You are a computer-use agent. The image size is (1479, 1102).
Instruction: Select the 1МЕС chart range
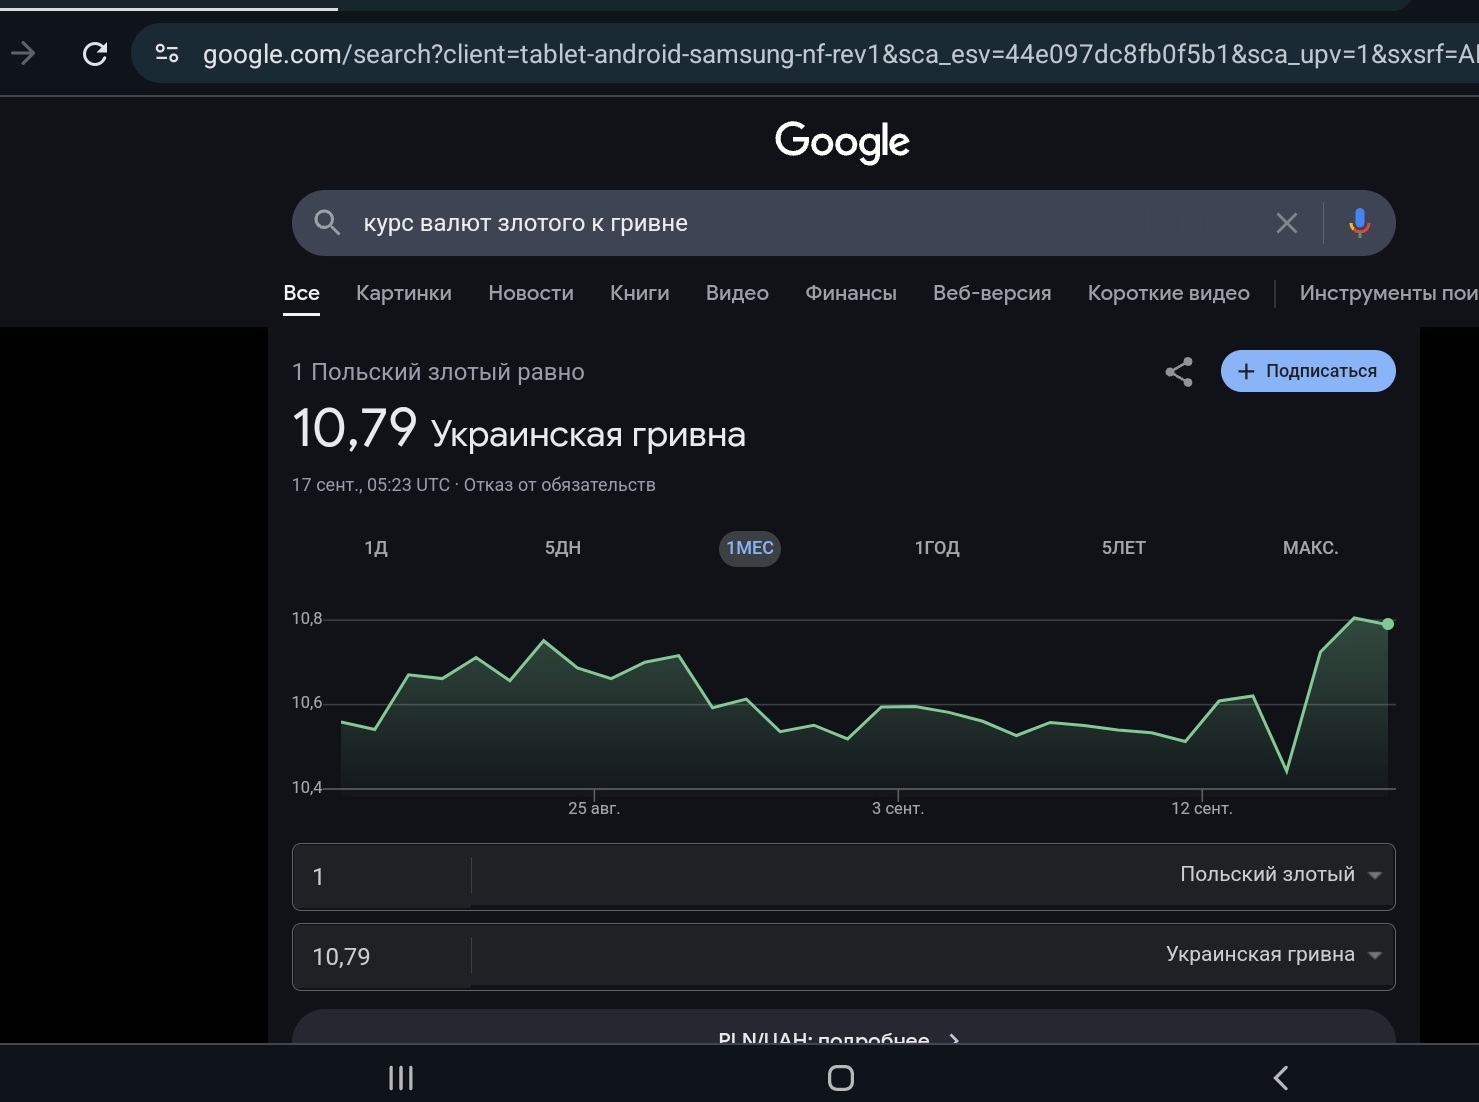click(750, 548)
